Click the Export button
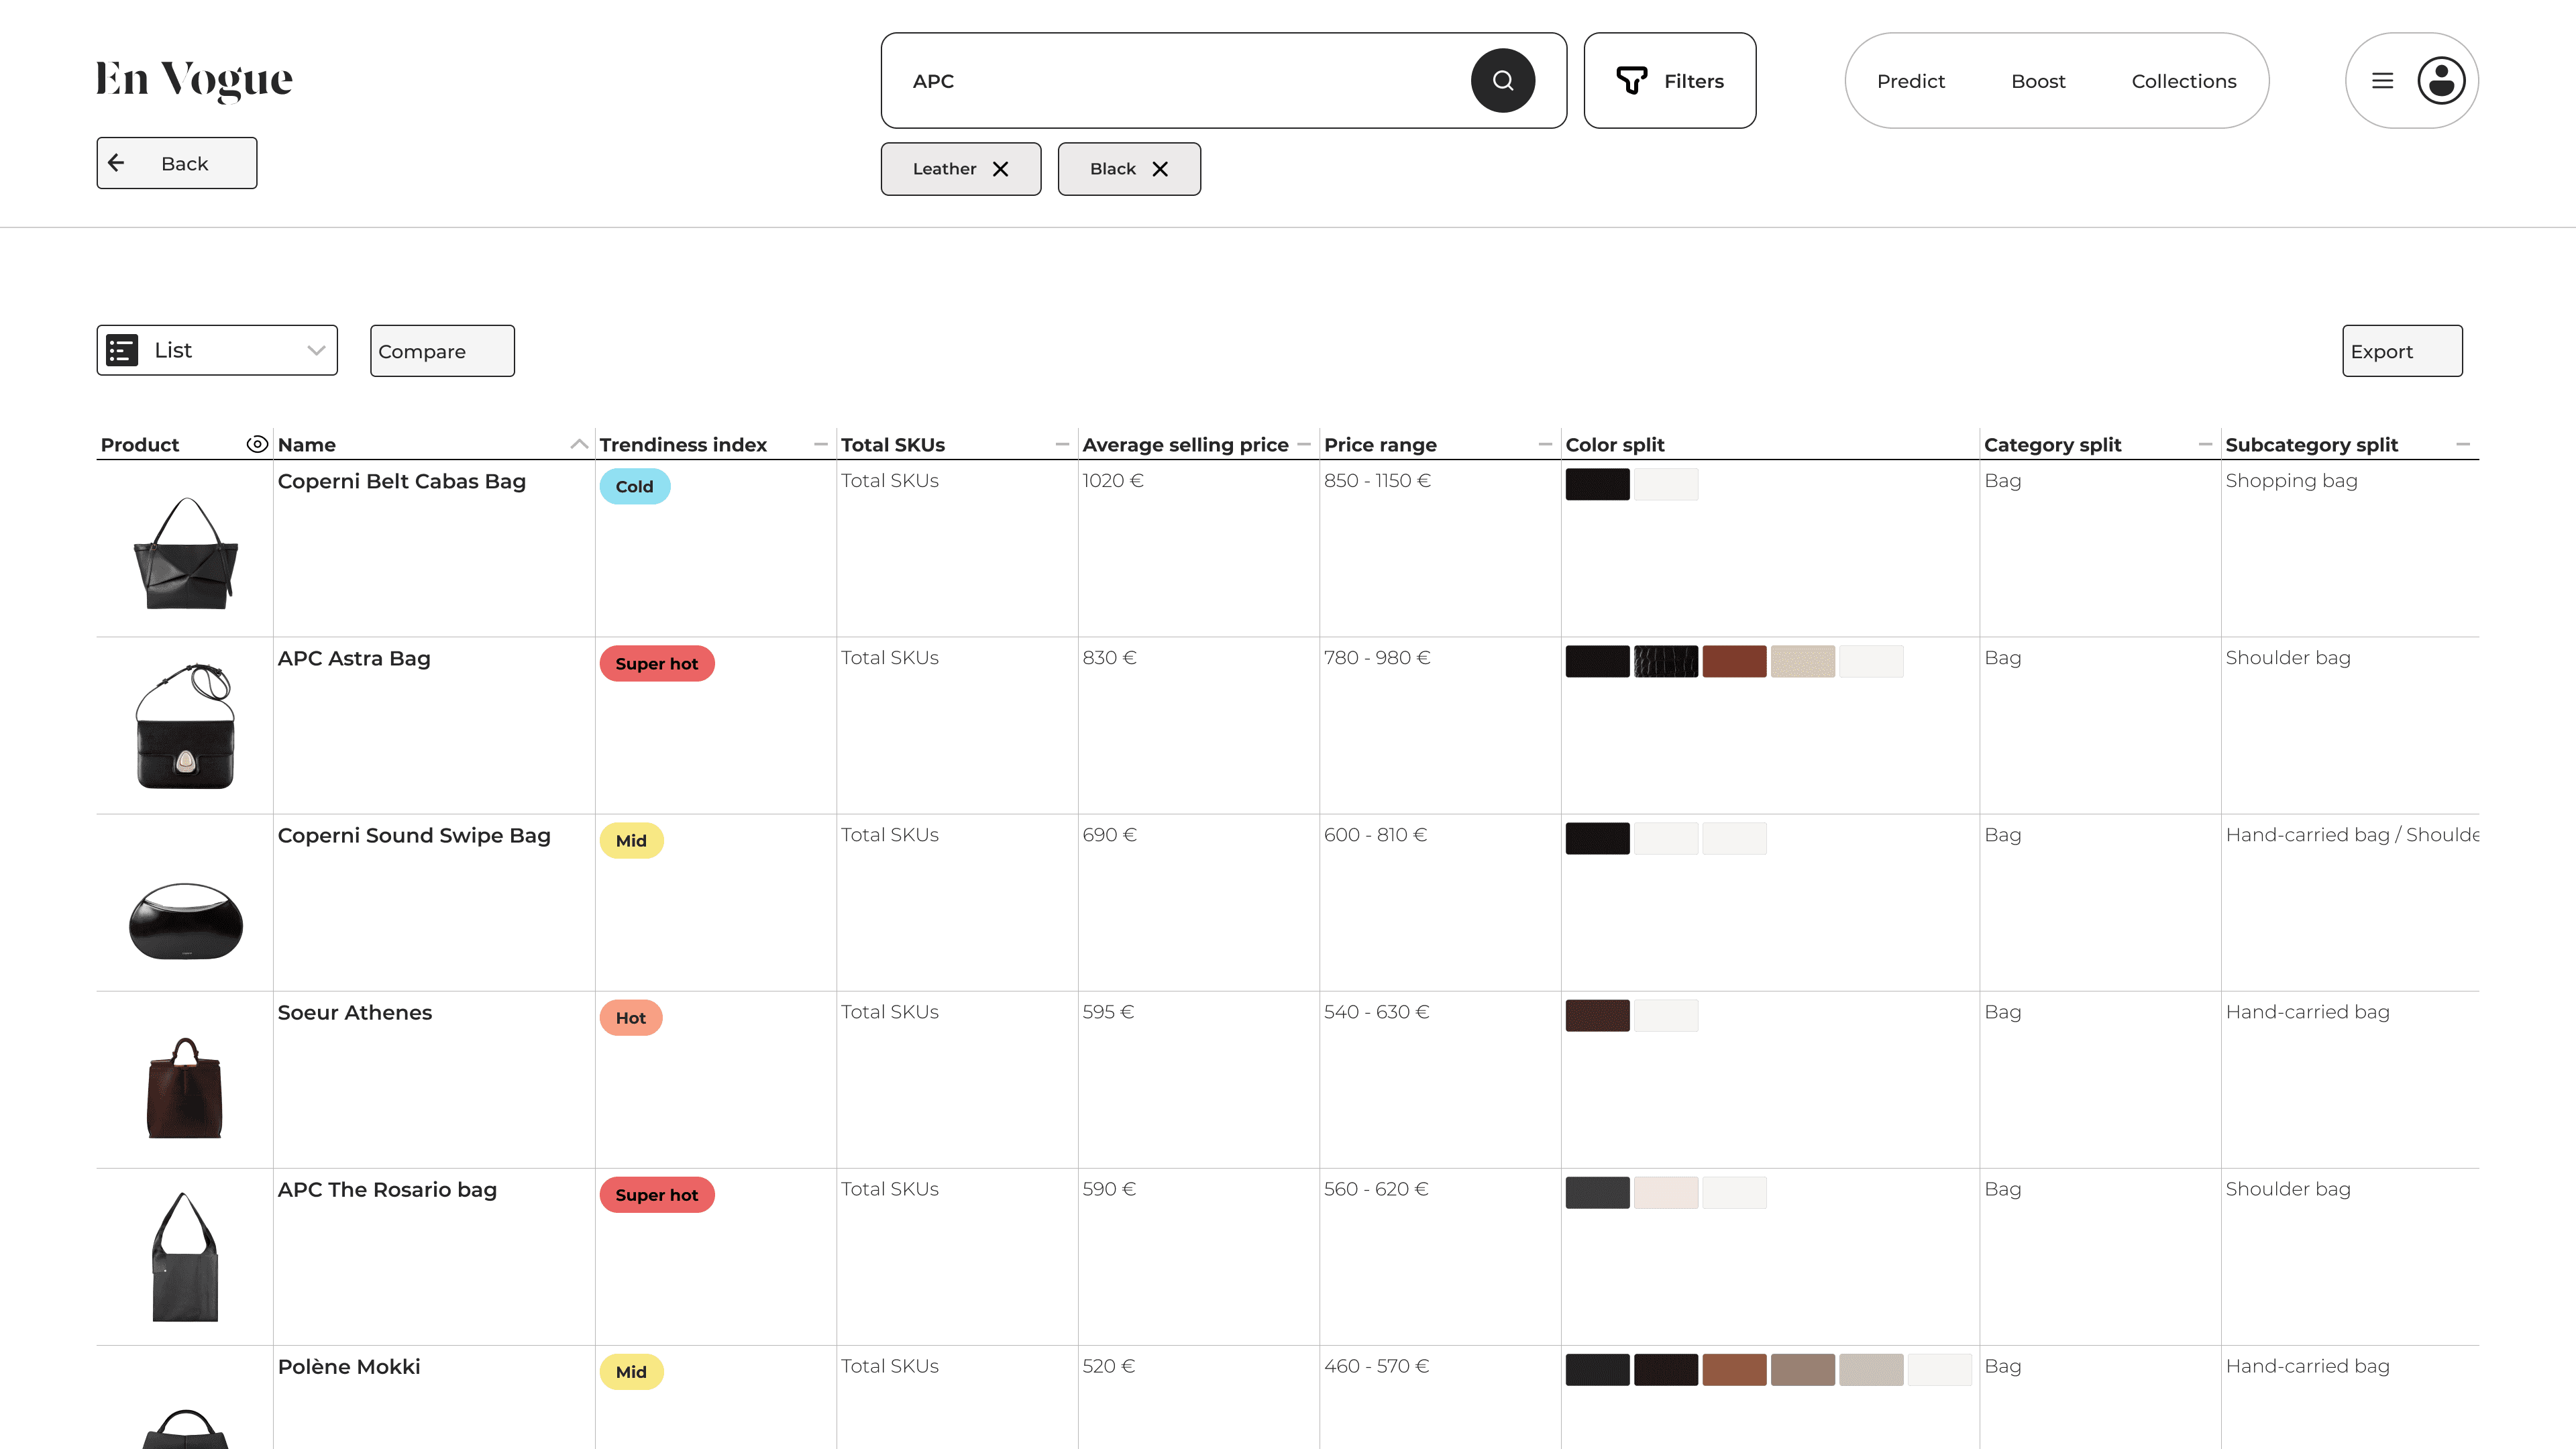Viewport: 2576px width, 1449px height. pyautogui.click(x=2401, y=351)
